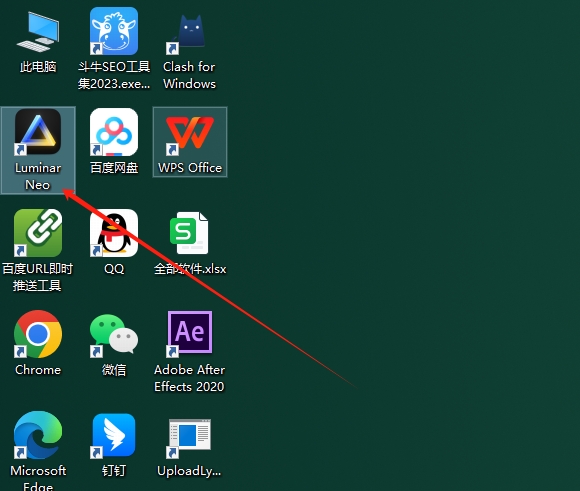Click the 'Clash for Windows' label text
Viewport: 580px width, 491px height.
(x=189, y=75)
